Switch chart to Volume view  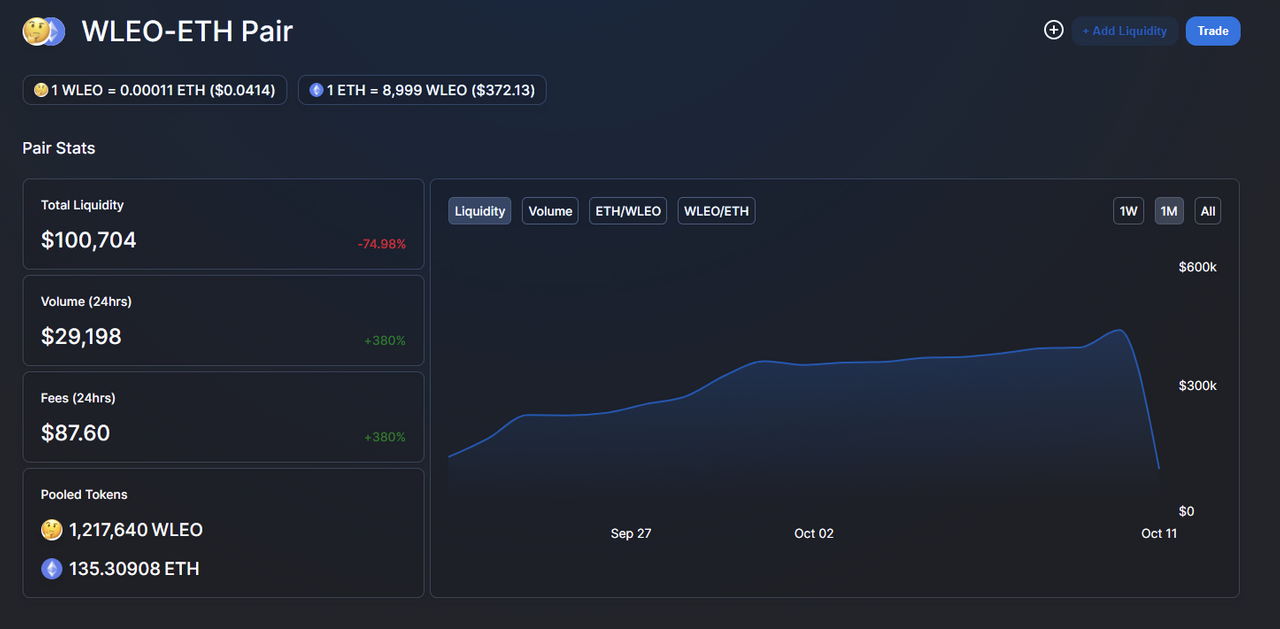550,211
